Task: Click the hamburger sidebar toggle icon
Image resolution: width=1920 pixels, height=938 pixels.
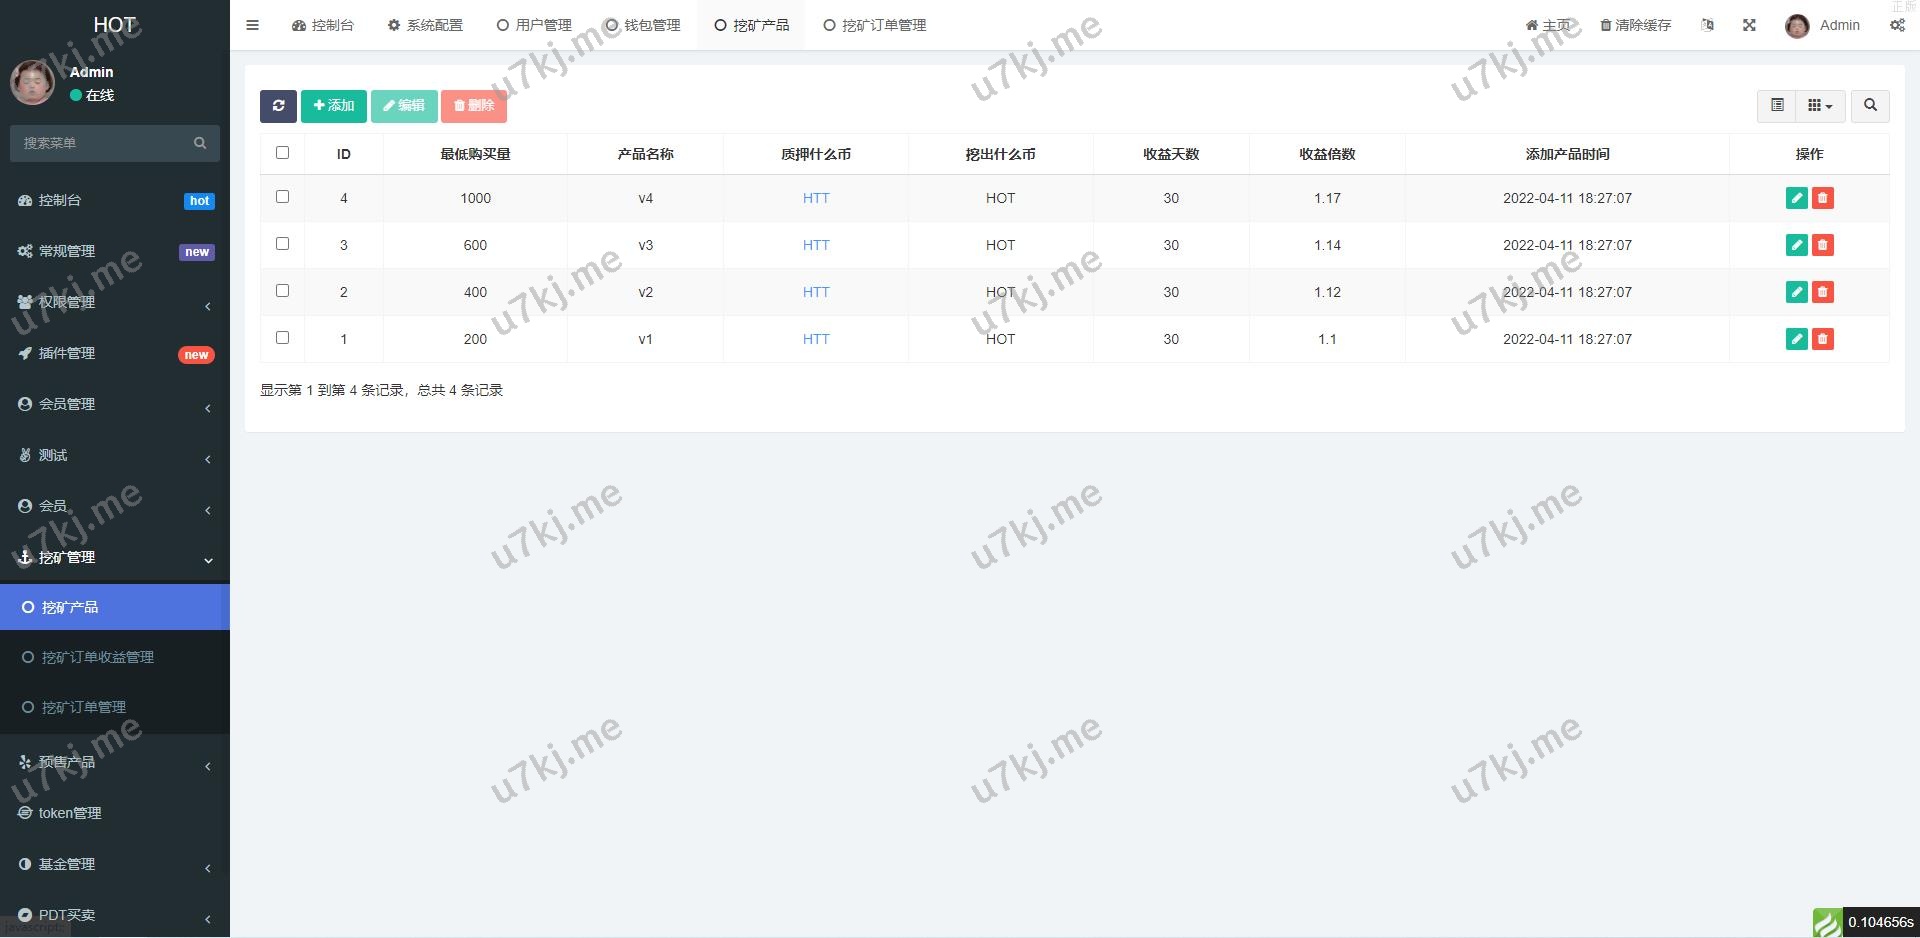Action: pos(253,25)
